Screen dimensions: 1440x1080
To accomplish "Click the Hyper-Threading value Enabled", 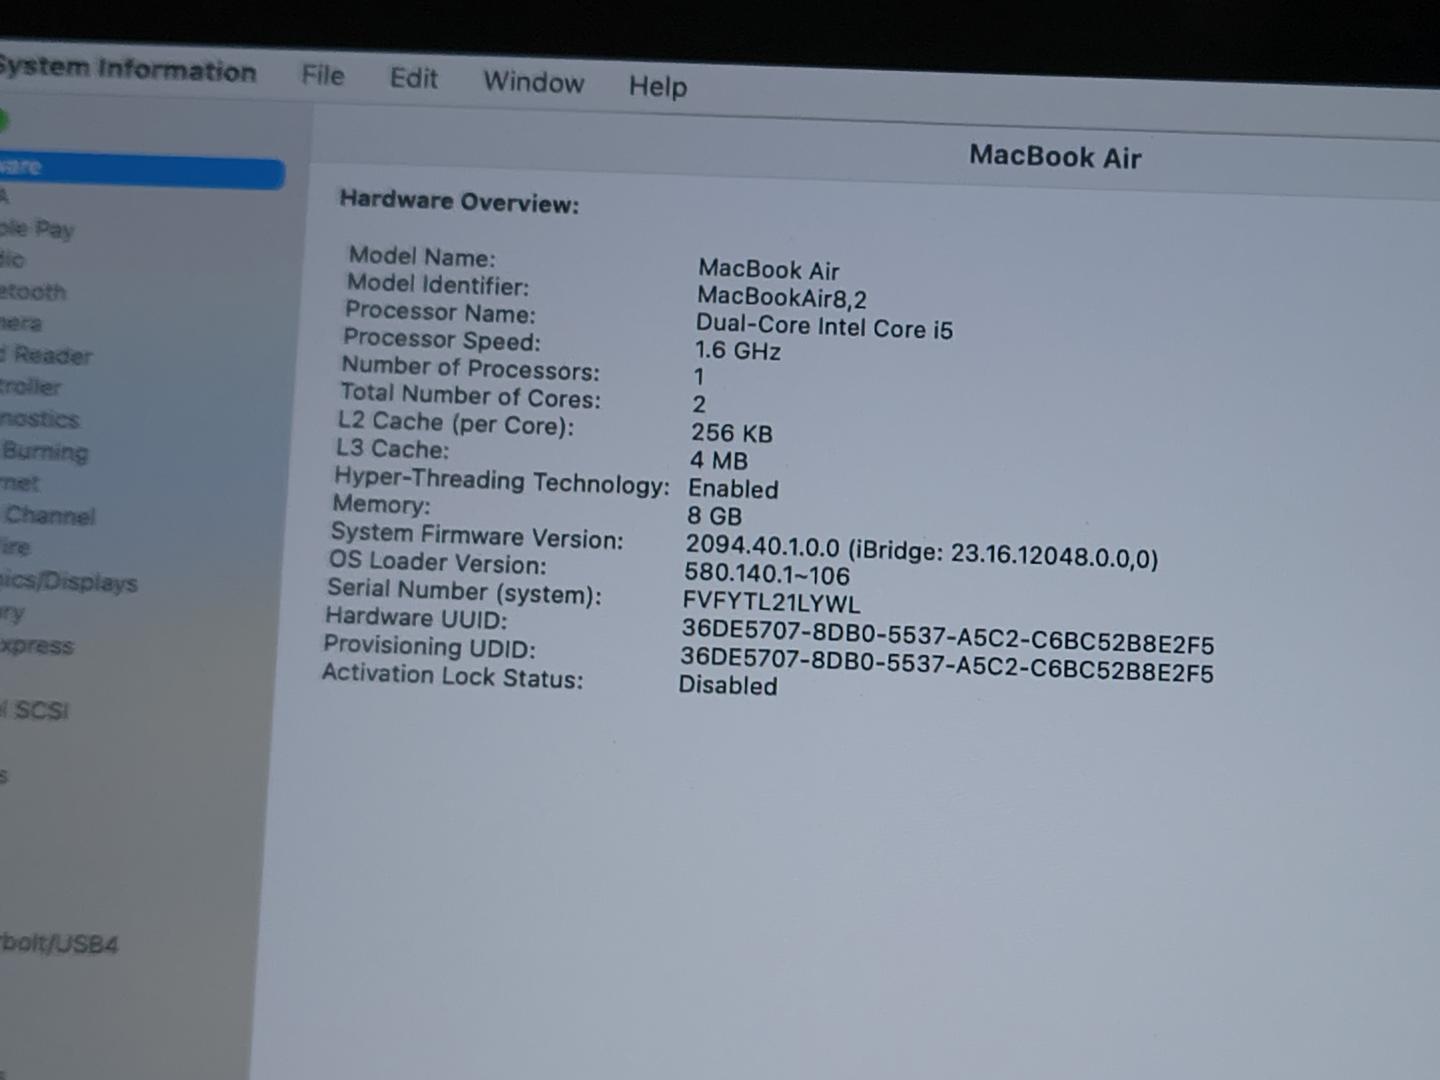I will [x=733, y=489].
